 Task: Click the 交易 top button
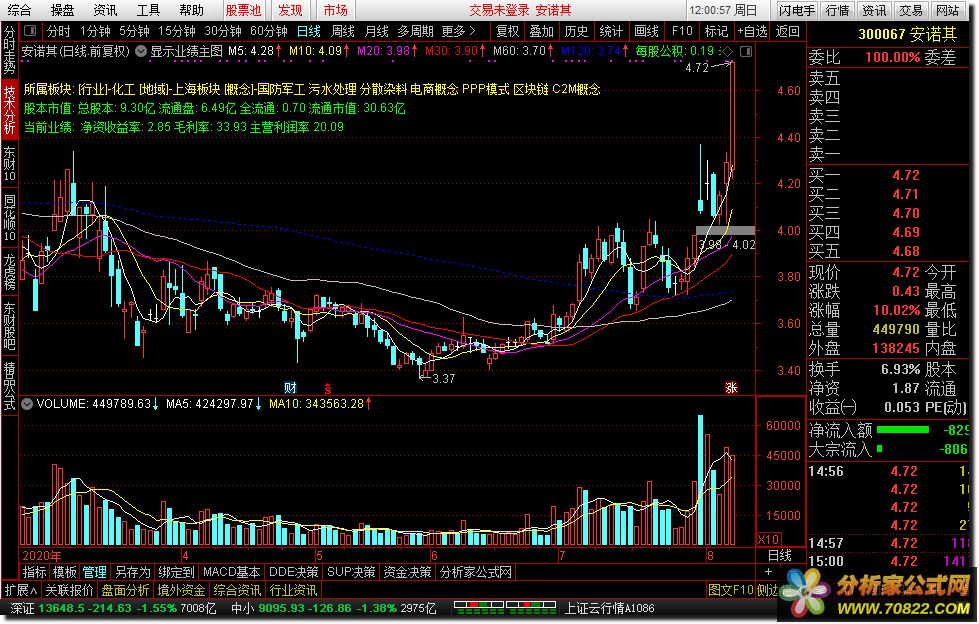tap(911, 11)
